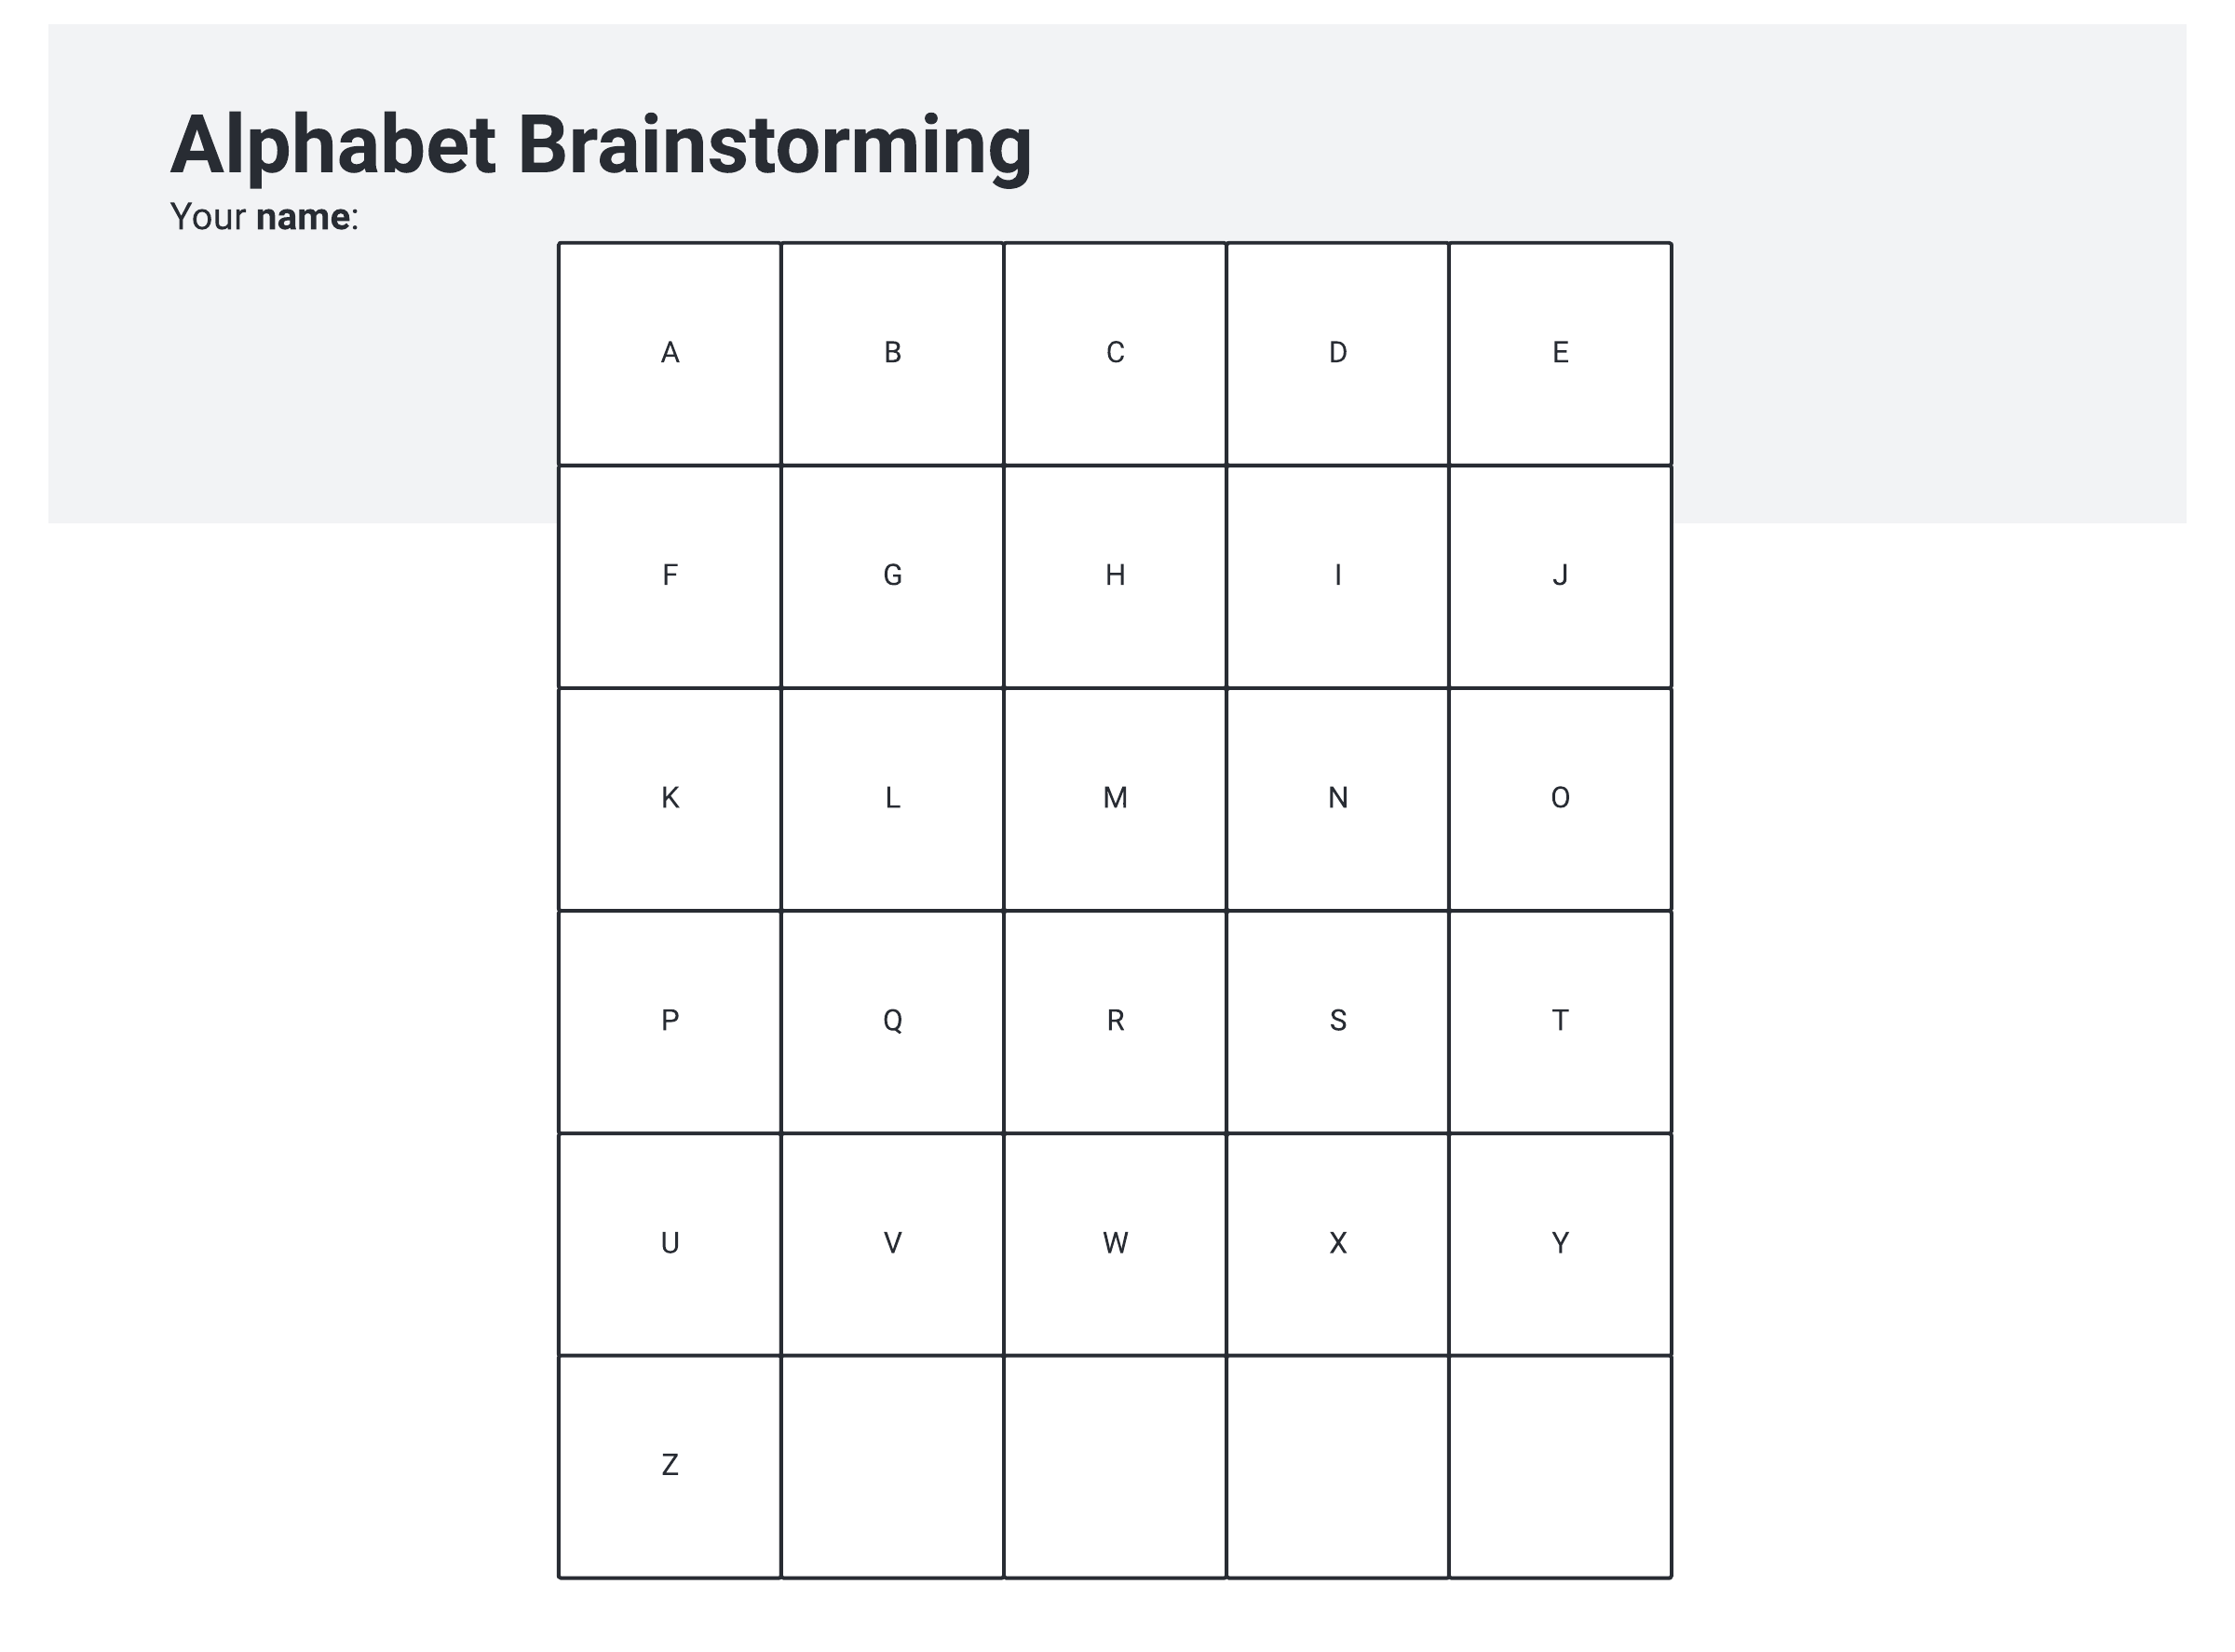
Task: Pick the W grid cell
Action: 1115,1244
